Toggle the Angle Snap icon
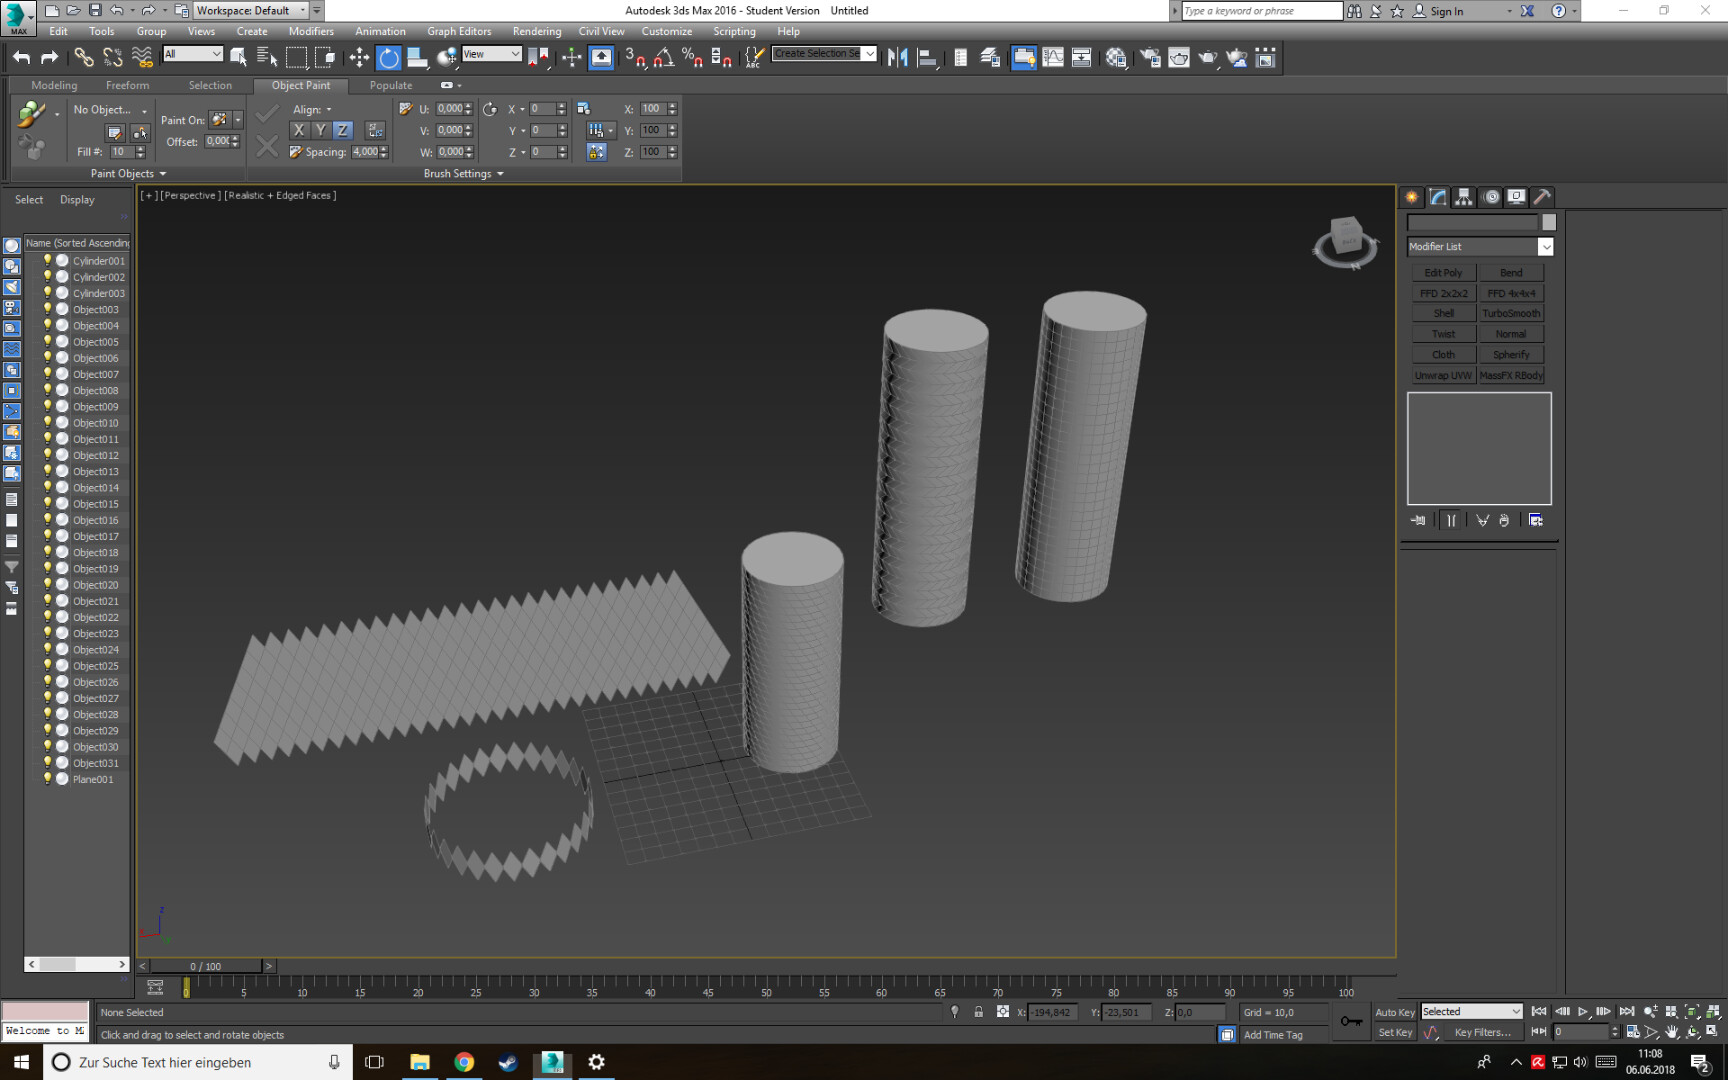The width and height of the screenshot is (1728, 1080). (663, 58)
